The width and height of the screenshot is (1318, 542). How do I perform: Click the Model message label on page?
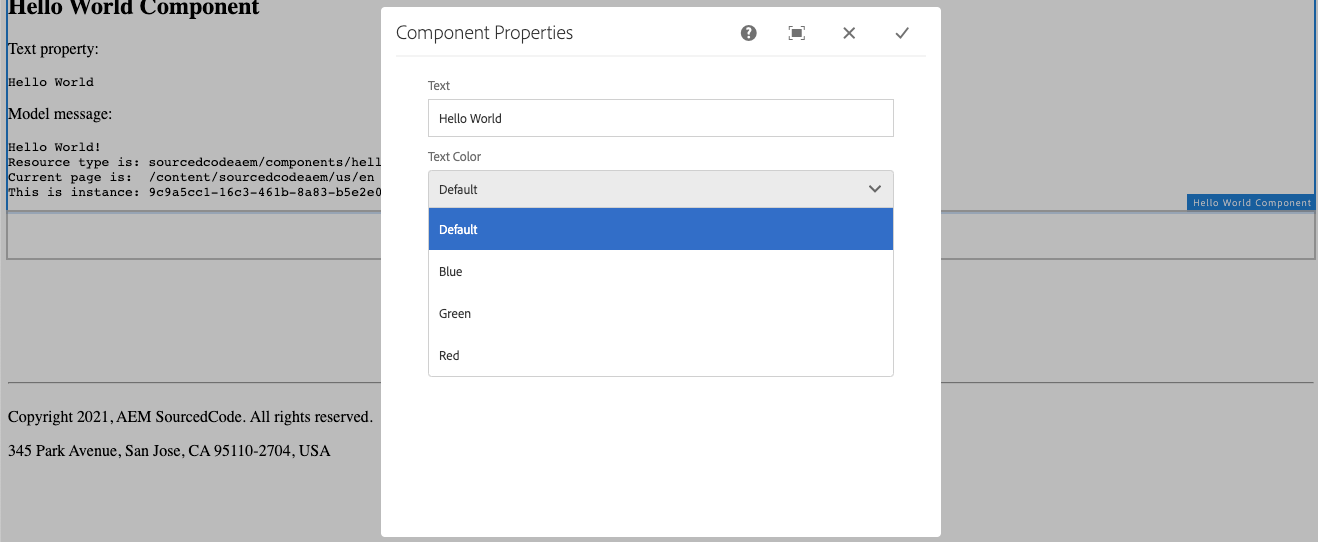(x=60, y=114)
